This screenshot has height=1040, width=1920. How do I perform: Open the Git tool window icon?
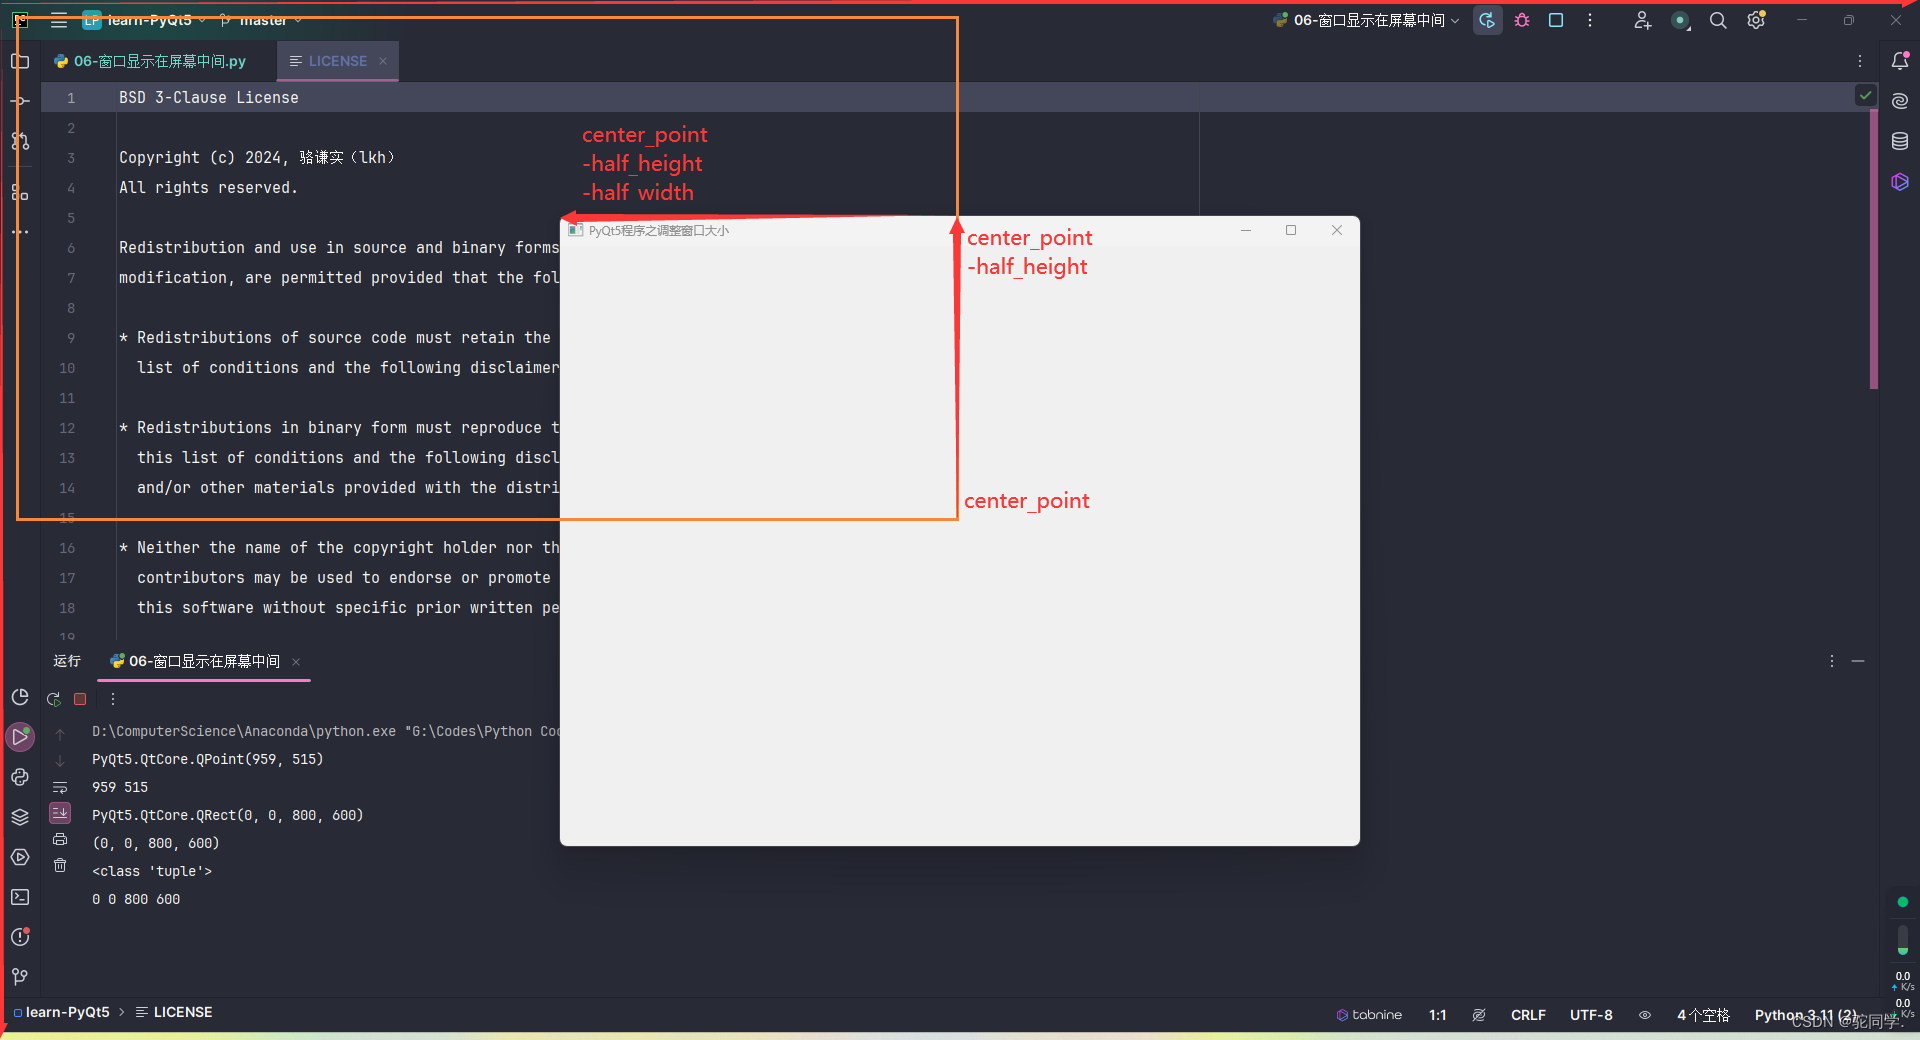20,977
